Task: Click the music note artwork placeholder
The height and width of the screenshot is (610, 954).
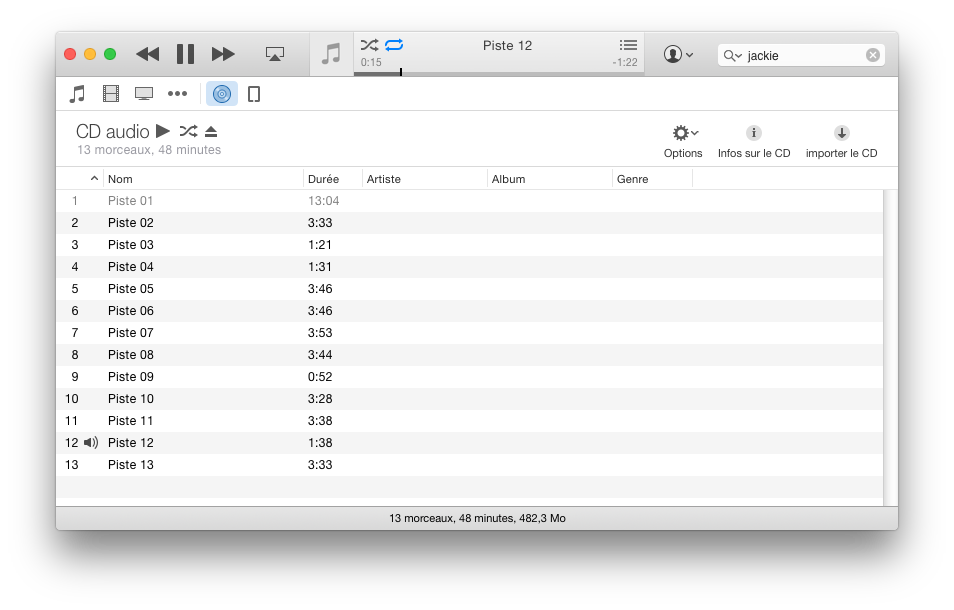Action: [332, 54]
